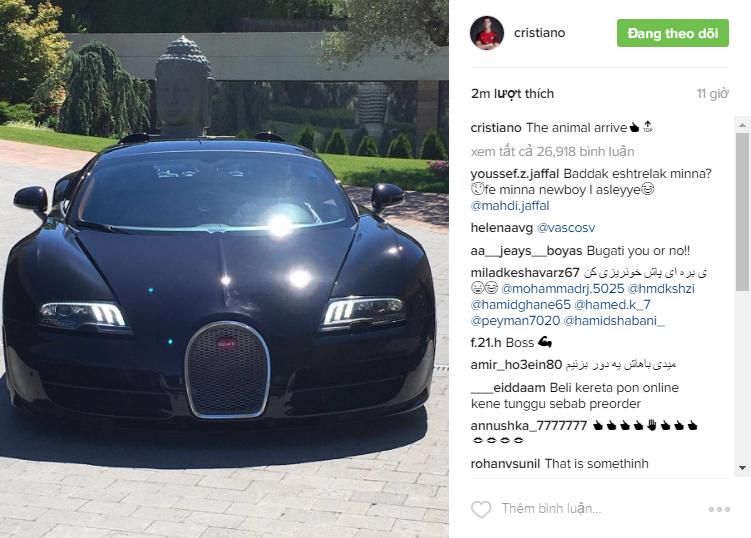
Task: Open the @mahdi.jaffal mention
Action: click(x=510, y=206)
